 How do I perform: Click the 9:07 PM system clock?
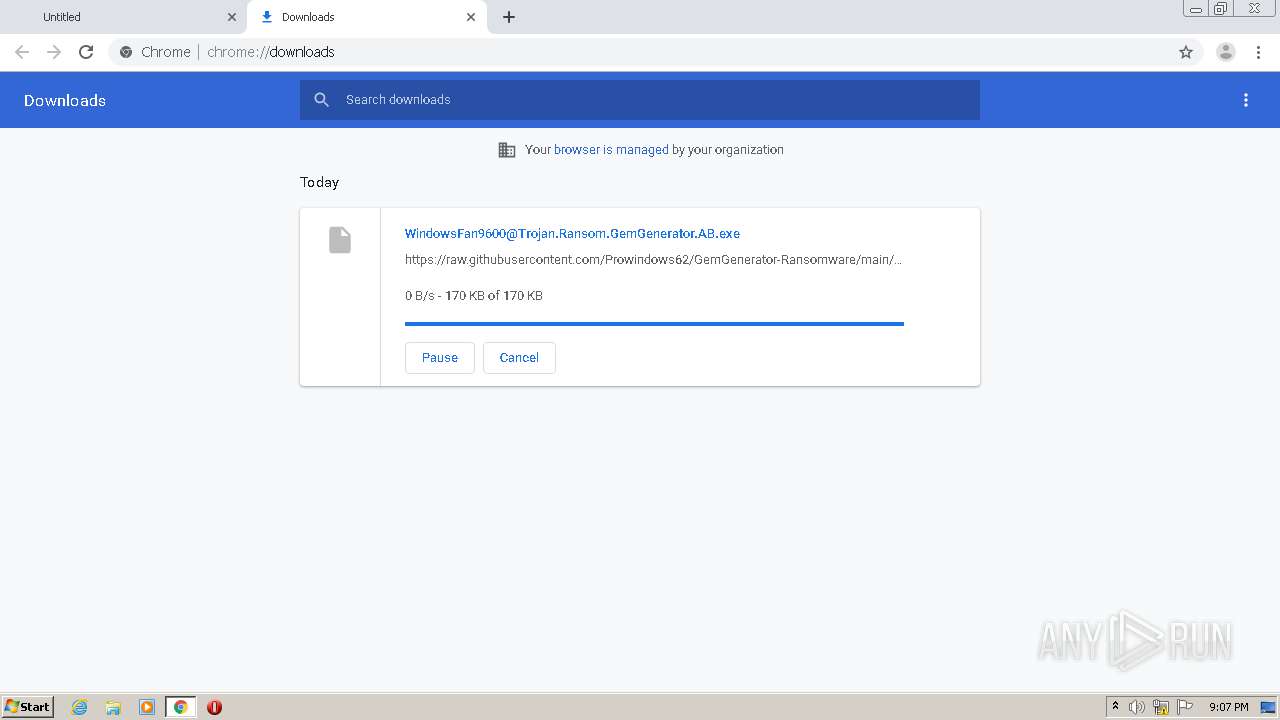click(1229, 707)
